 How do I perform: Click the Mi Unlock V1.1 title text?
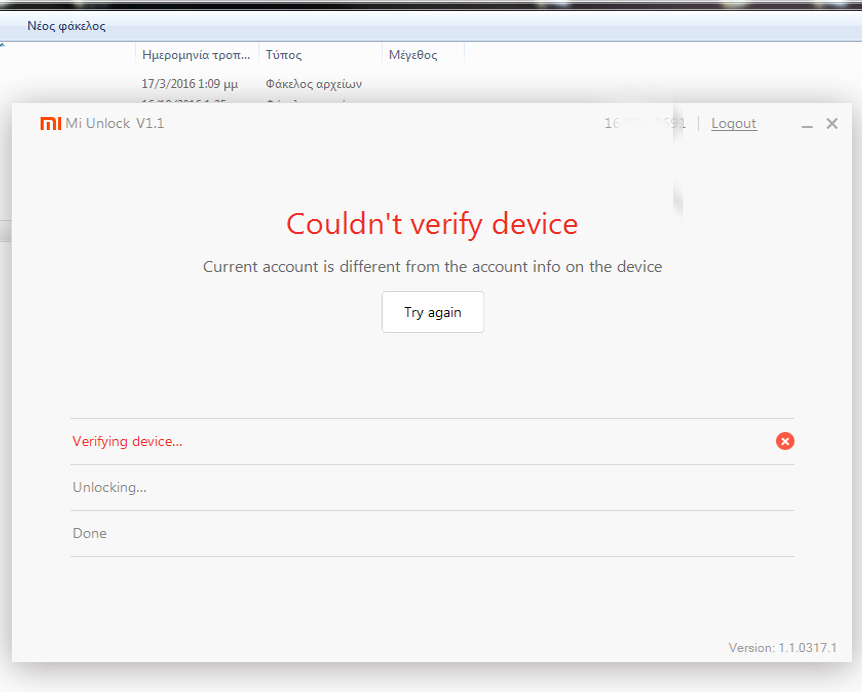[115, 124]
